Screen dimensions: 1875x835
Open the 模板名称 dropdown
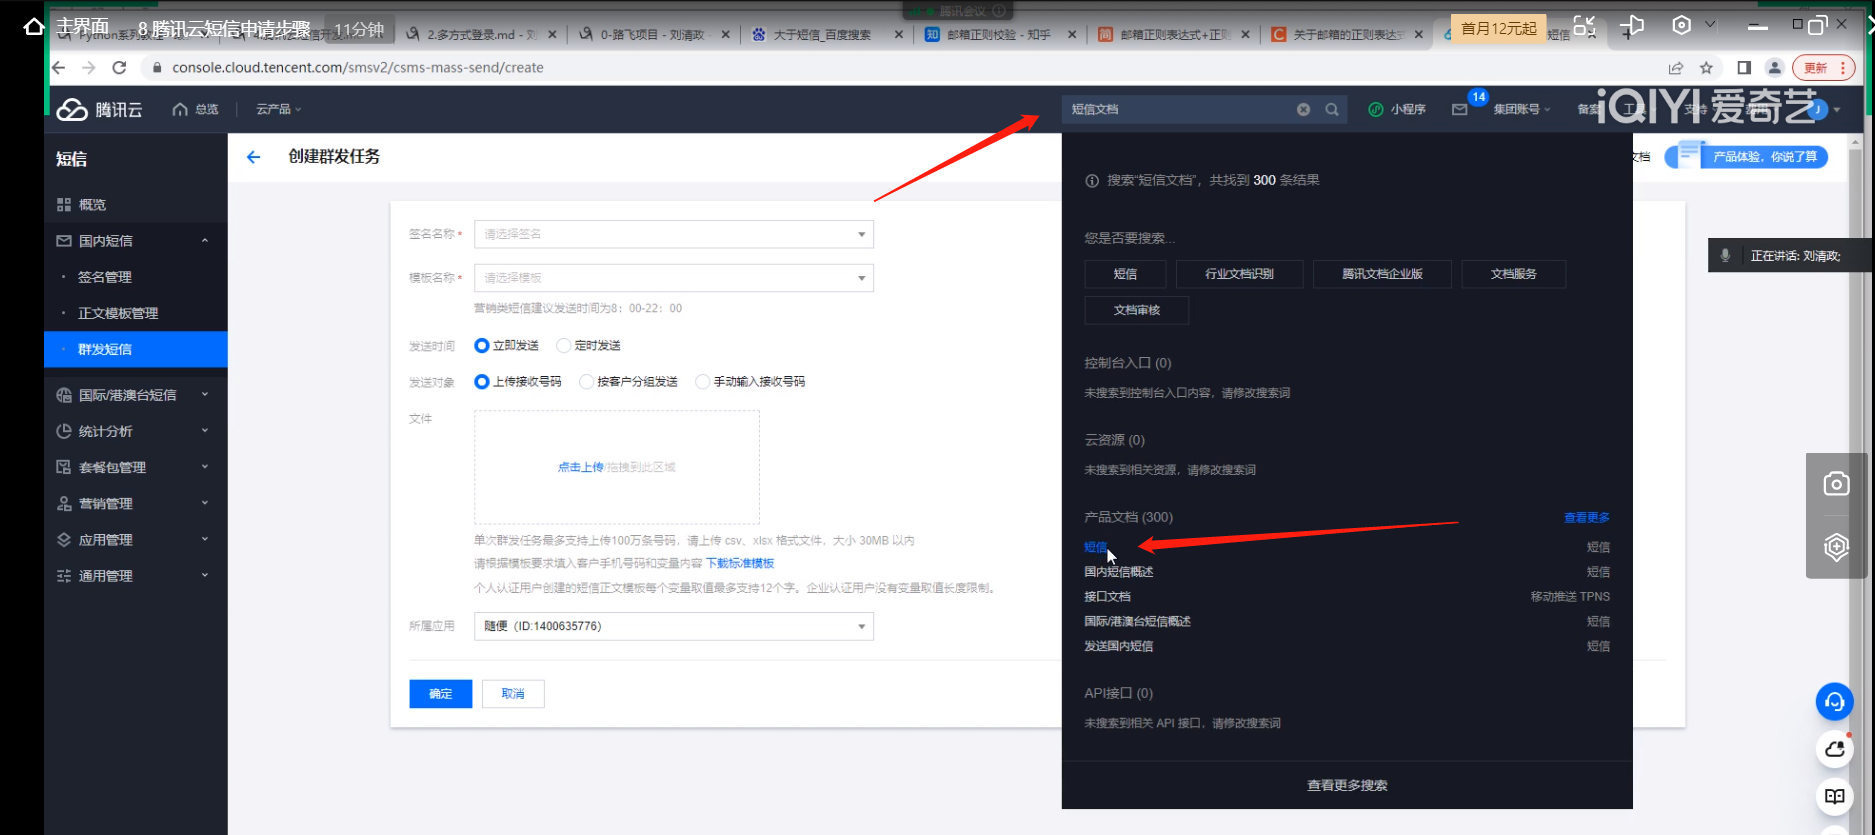coord(674,278)
